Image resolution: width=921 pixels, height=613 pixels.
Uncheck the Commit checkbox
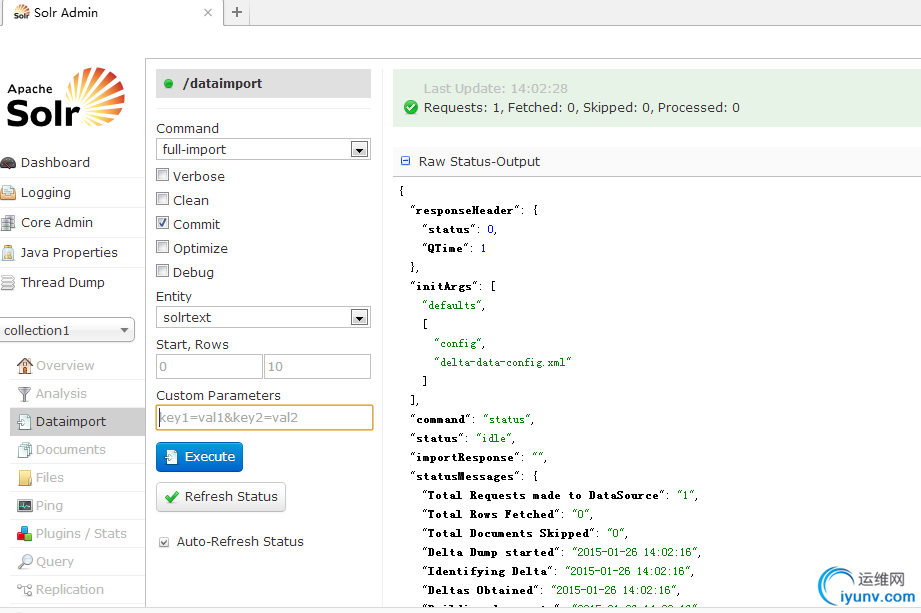coord(163,223)
